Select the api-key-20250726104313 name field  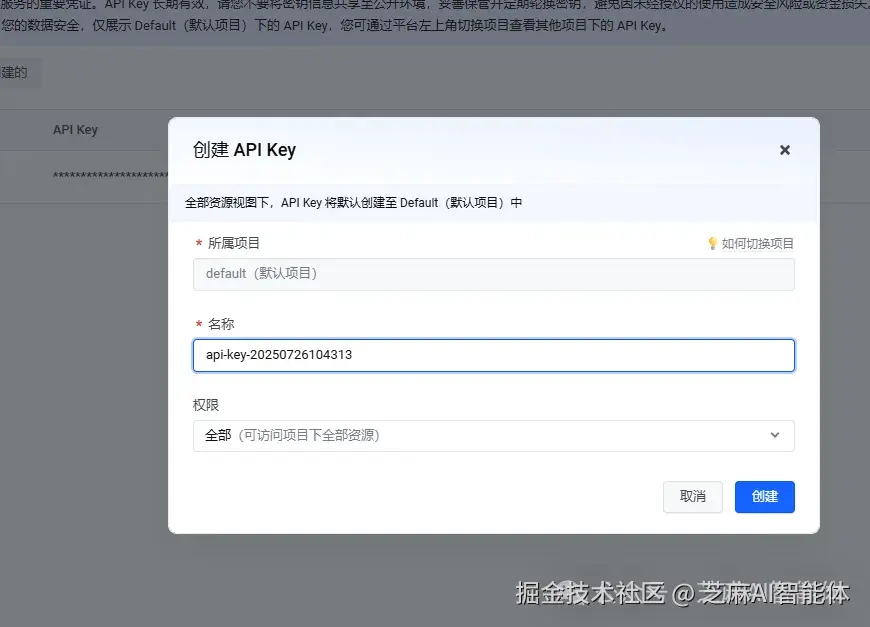493,355
